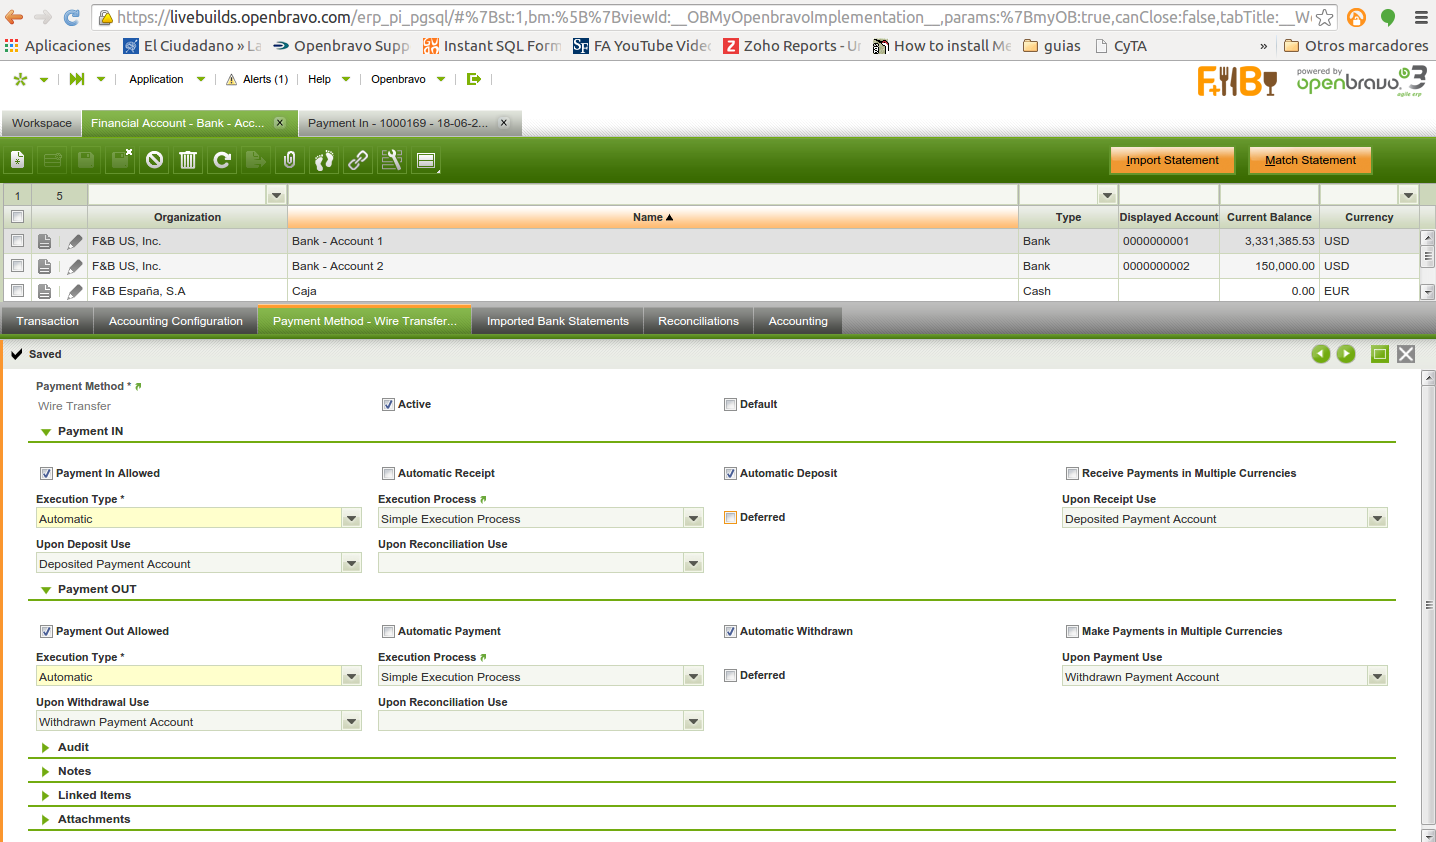The image size is (1436, 842).
Task: Click the paperclip Attachments icon
Action: (290, 160)
